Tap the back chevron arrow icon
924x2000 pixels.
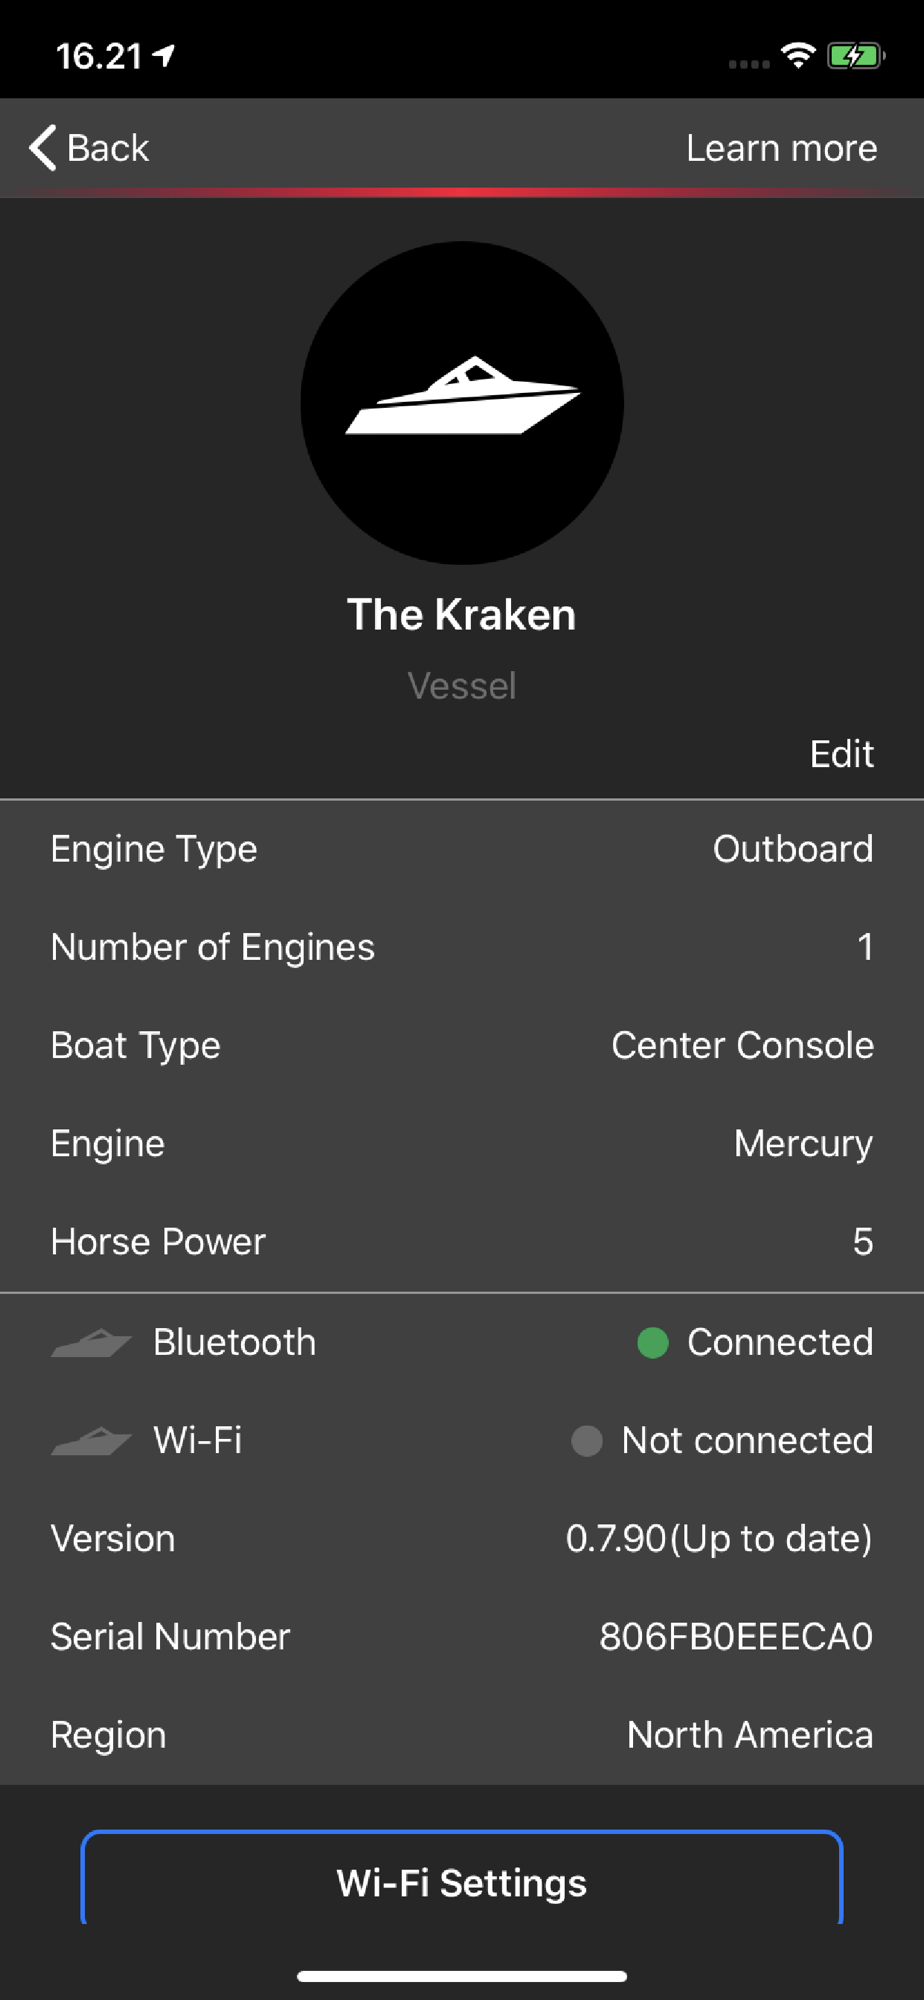pyautogui.click(x=42, y=148)
